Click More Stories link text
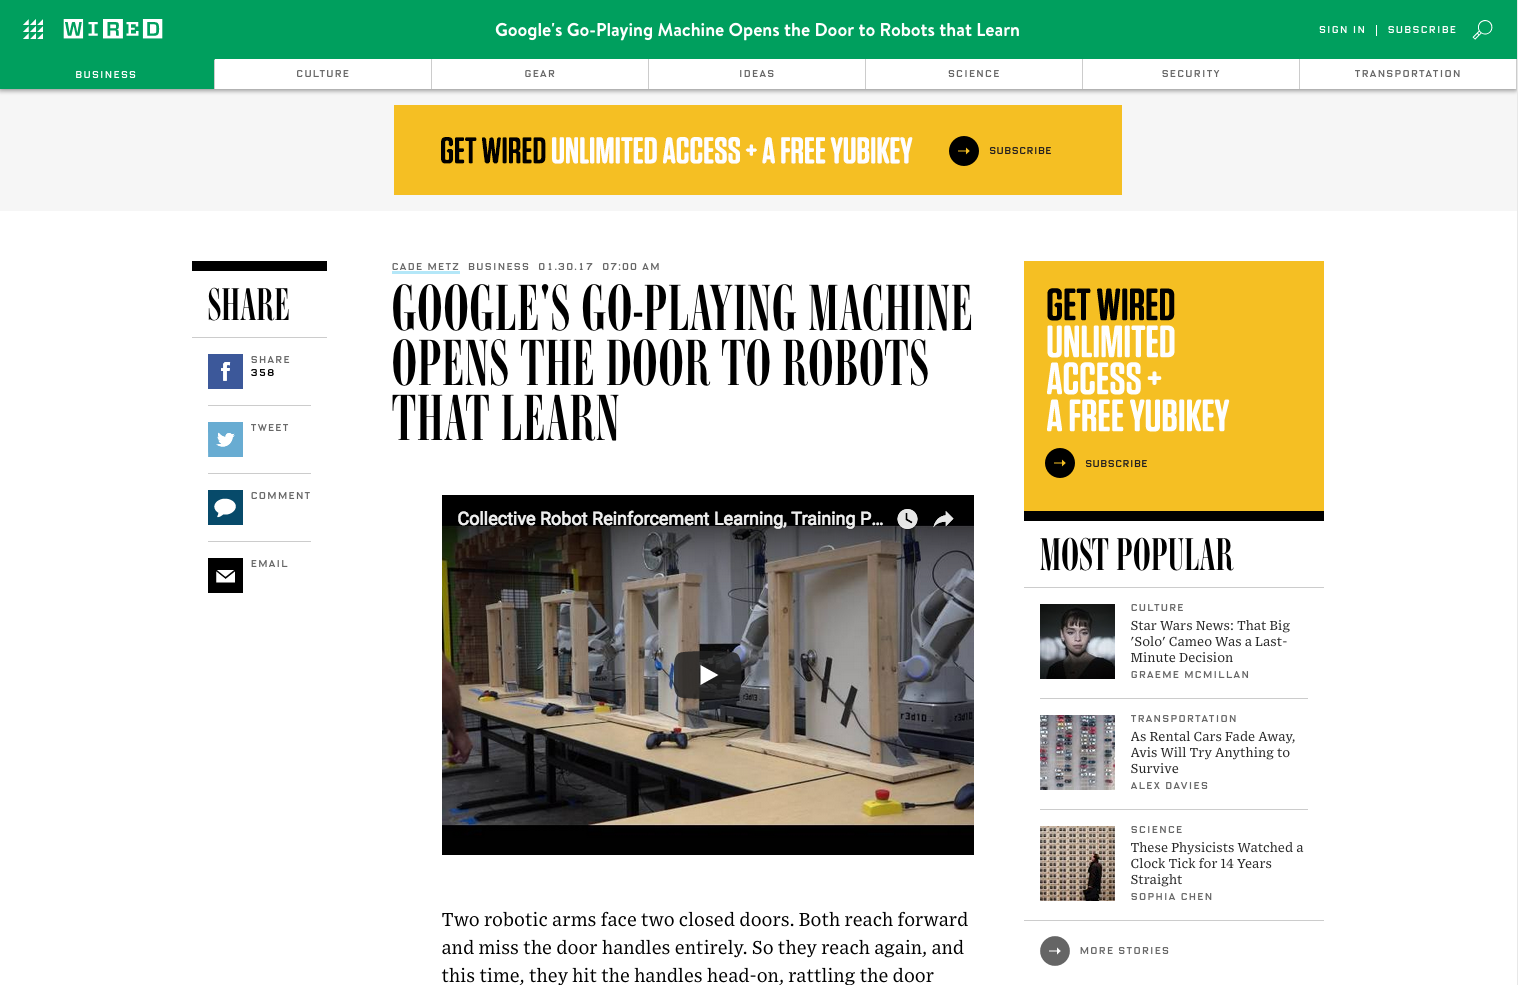Image resolution: width=1518 pixels, height=985 pixels. coord(1124,951)
